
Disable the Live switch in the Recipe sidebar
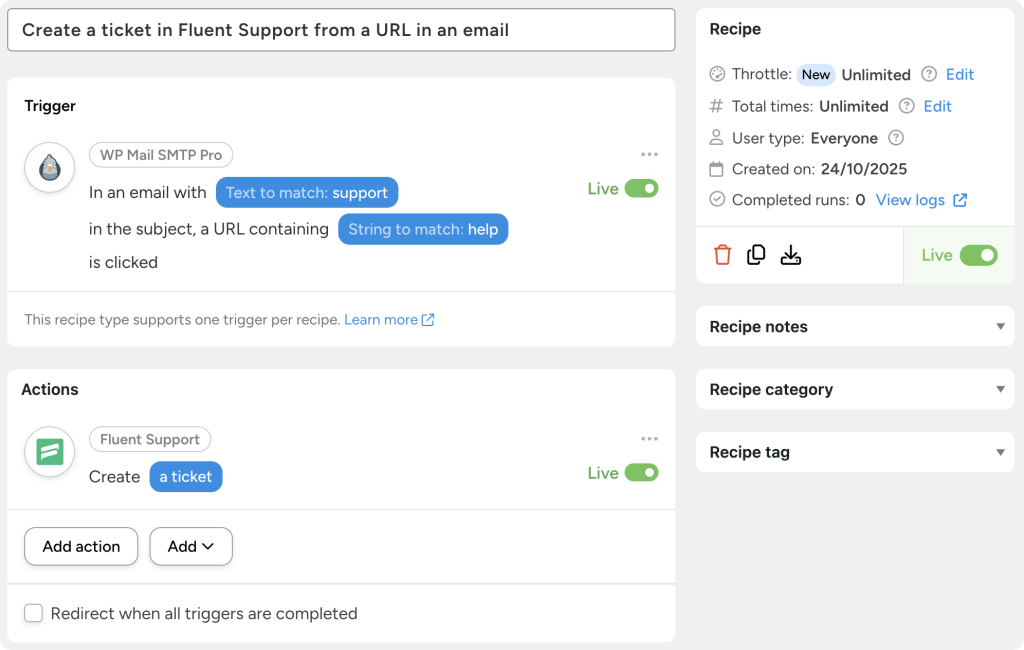(981, 255)
